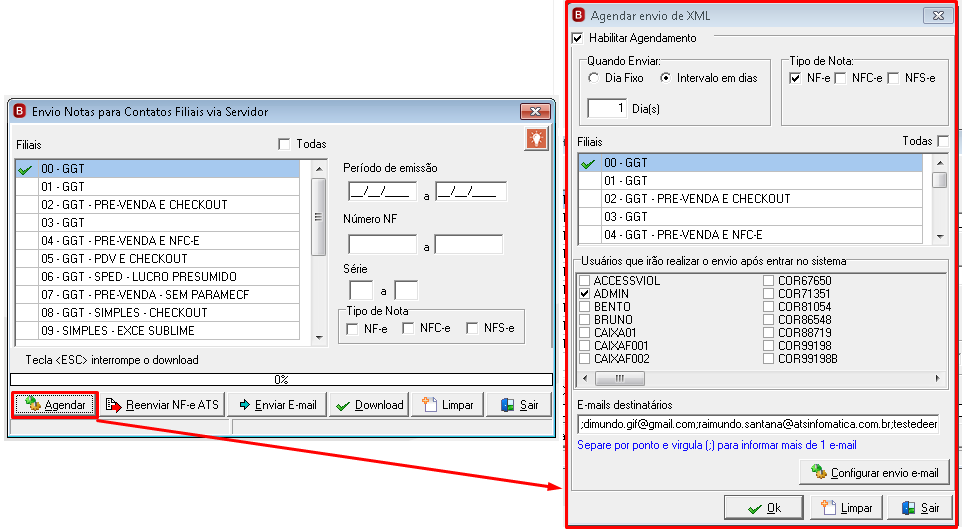Click Limpar in the Envio Notas window

click(447, 405)
